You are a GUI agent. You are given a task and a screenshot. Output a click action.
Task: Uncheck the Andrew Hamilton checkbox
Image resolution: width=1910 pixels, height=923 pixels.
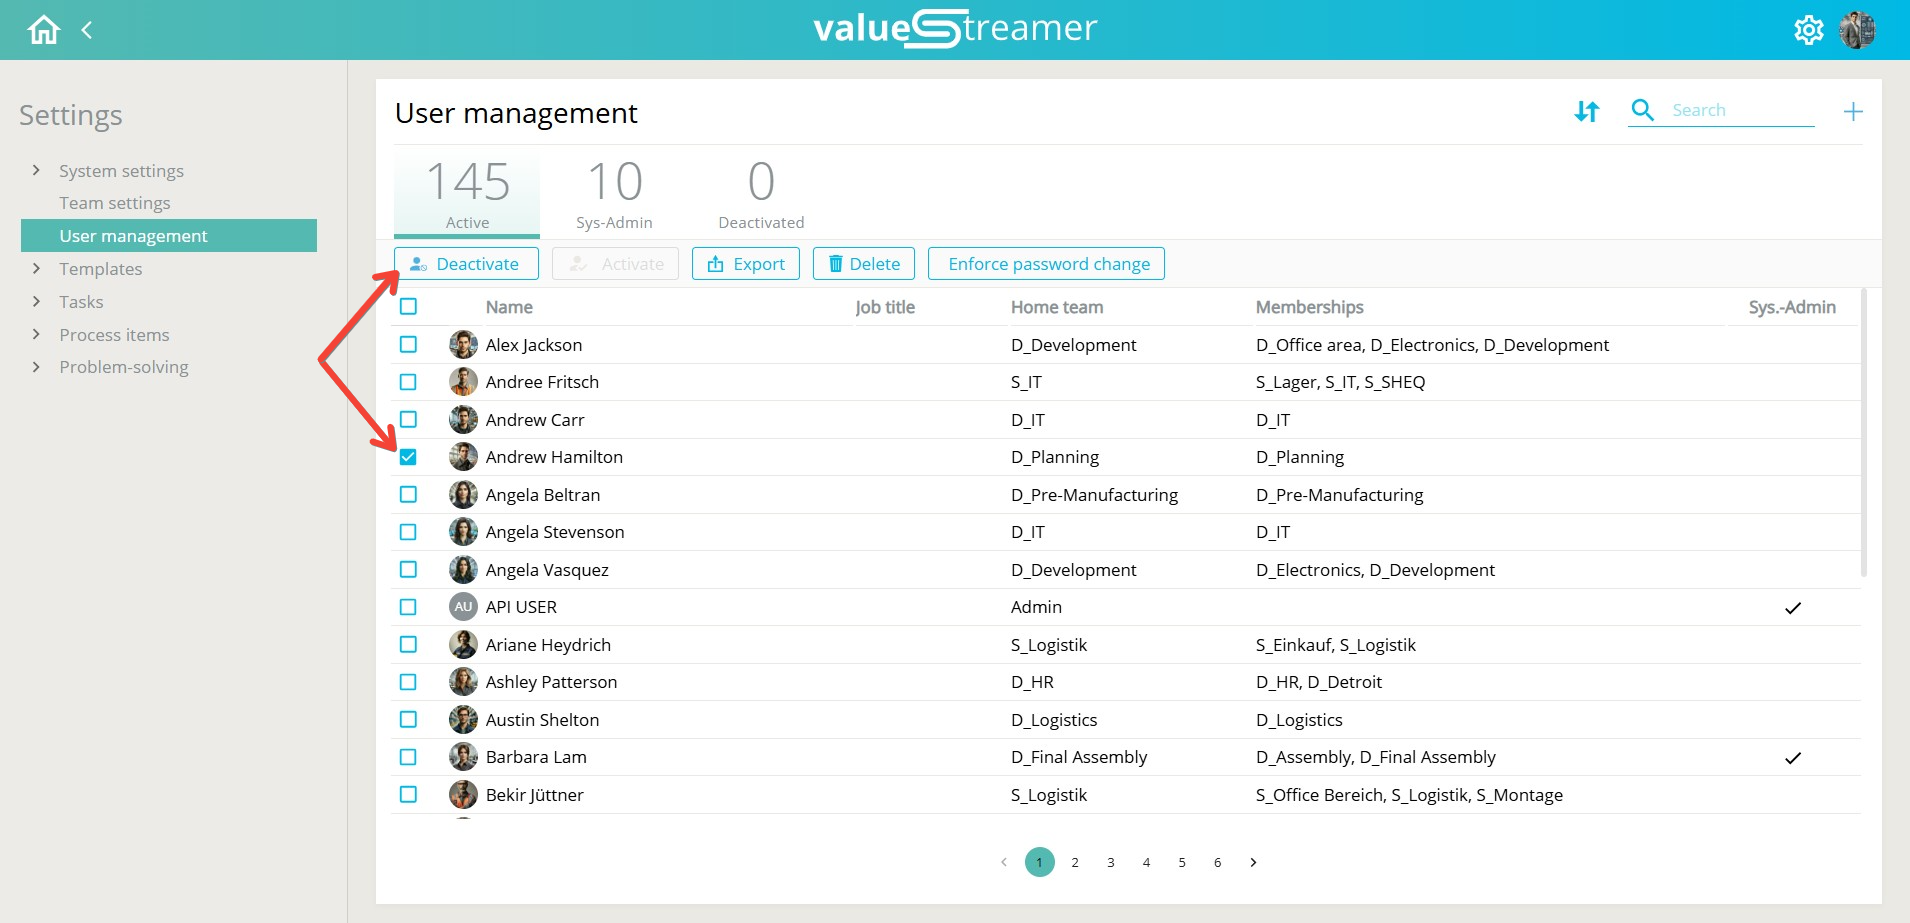408,457
